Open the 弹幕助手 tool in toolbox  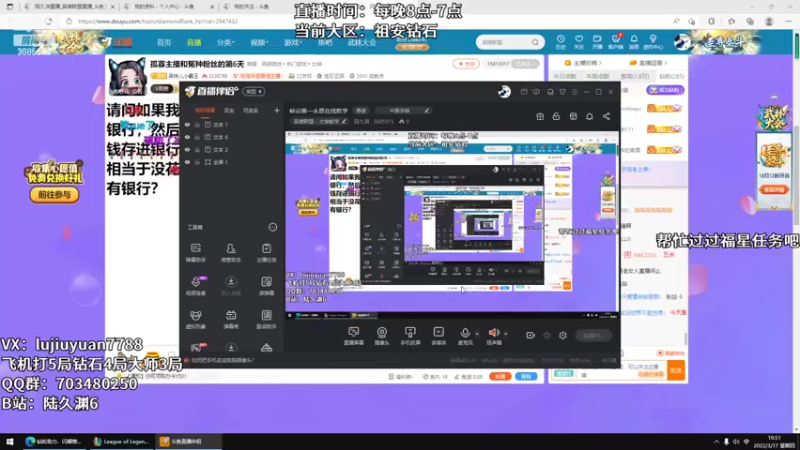tap(196, 253)
